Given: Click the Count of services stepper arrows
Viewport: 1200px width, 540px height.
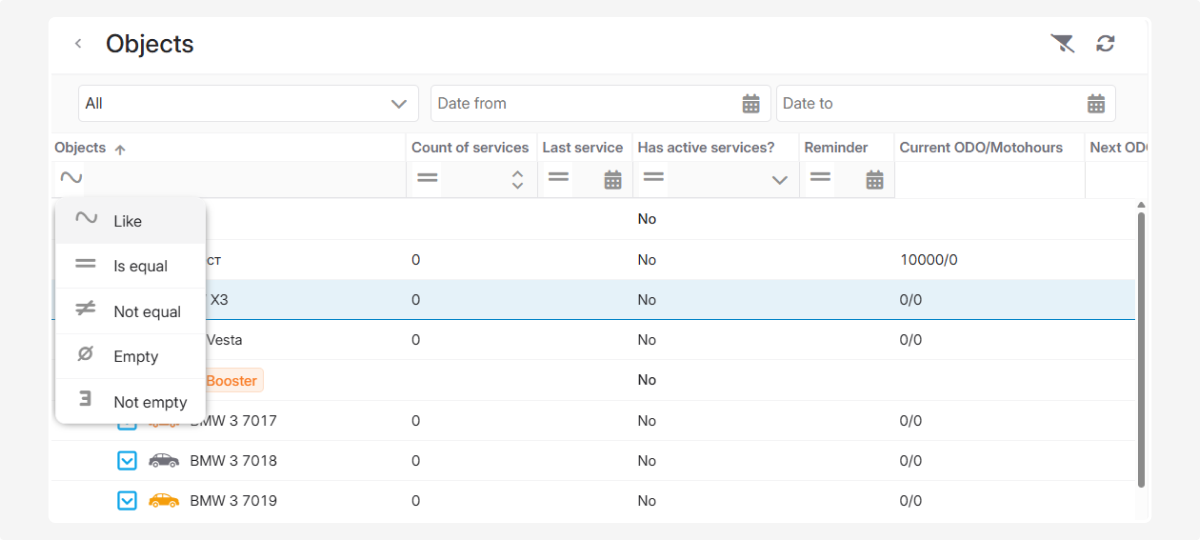Looking at the screenshot, I should tap(517, 179).
